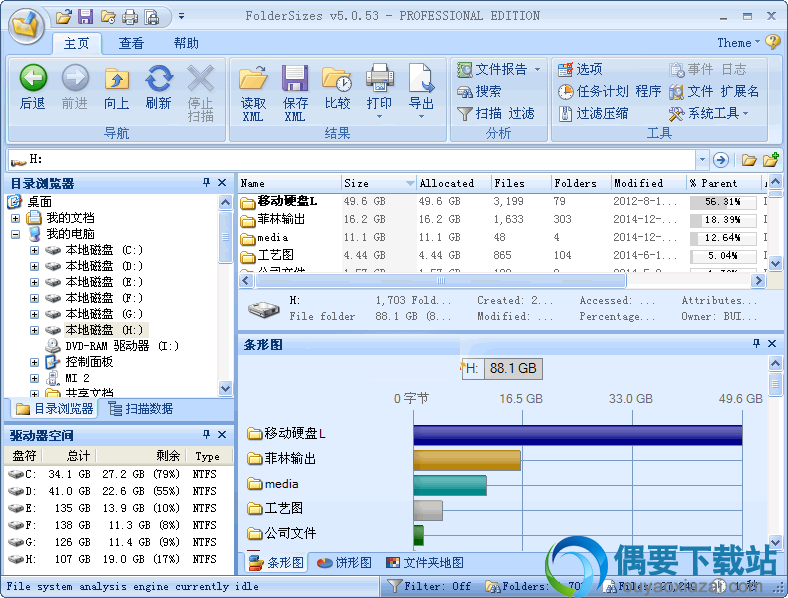Image resolution: width=788 pixels, height=598 pixels.
Task: Switch to the 文件夹地图 tab
Action: 425,562
